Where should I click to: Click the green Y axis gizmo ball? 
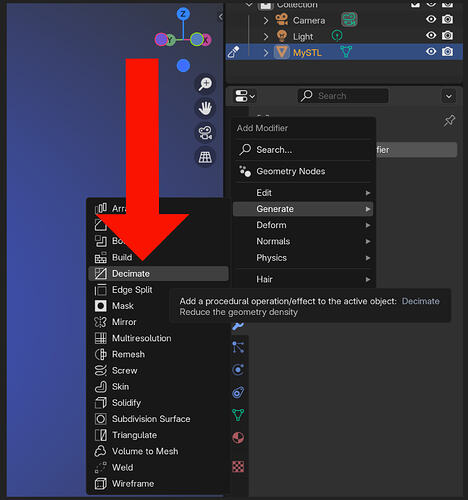[x=170, y=40]
